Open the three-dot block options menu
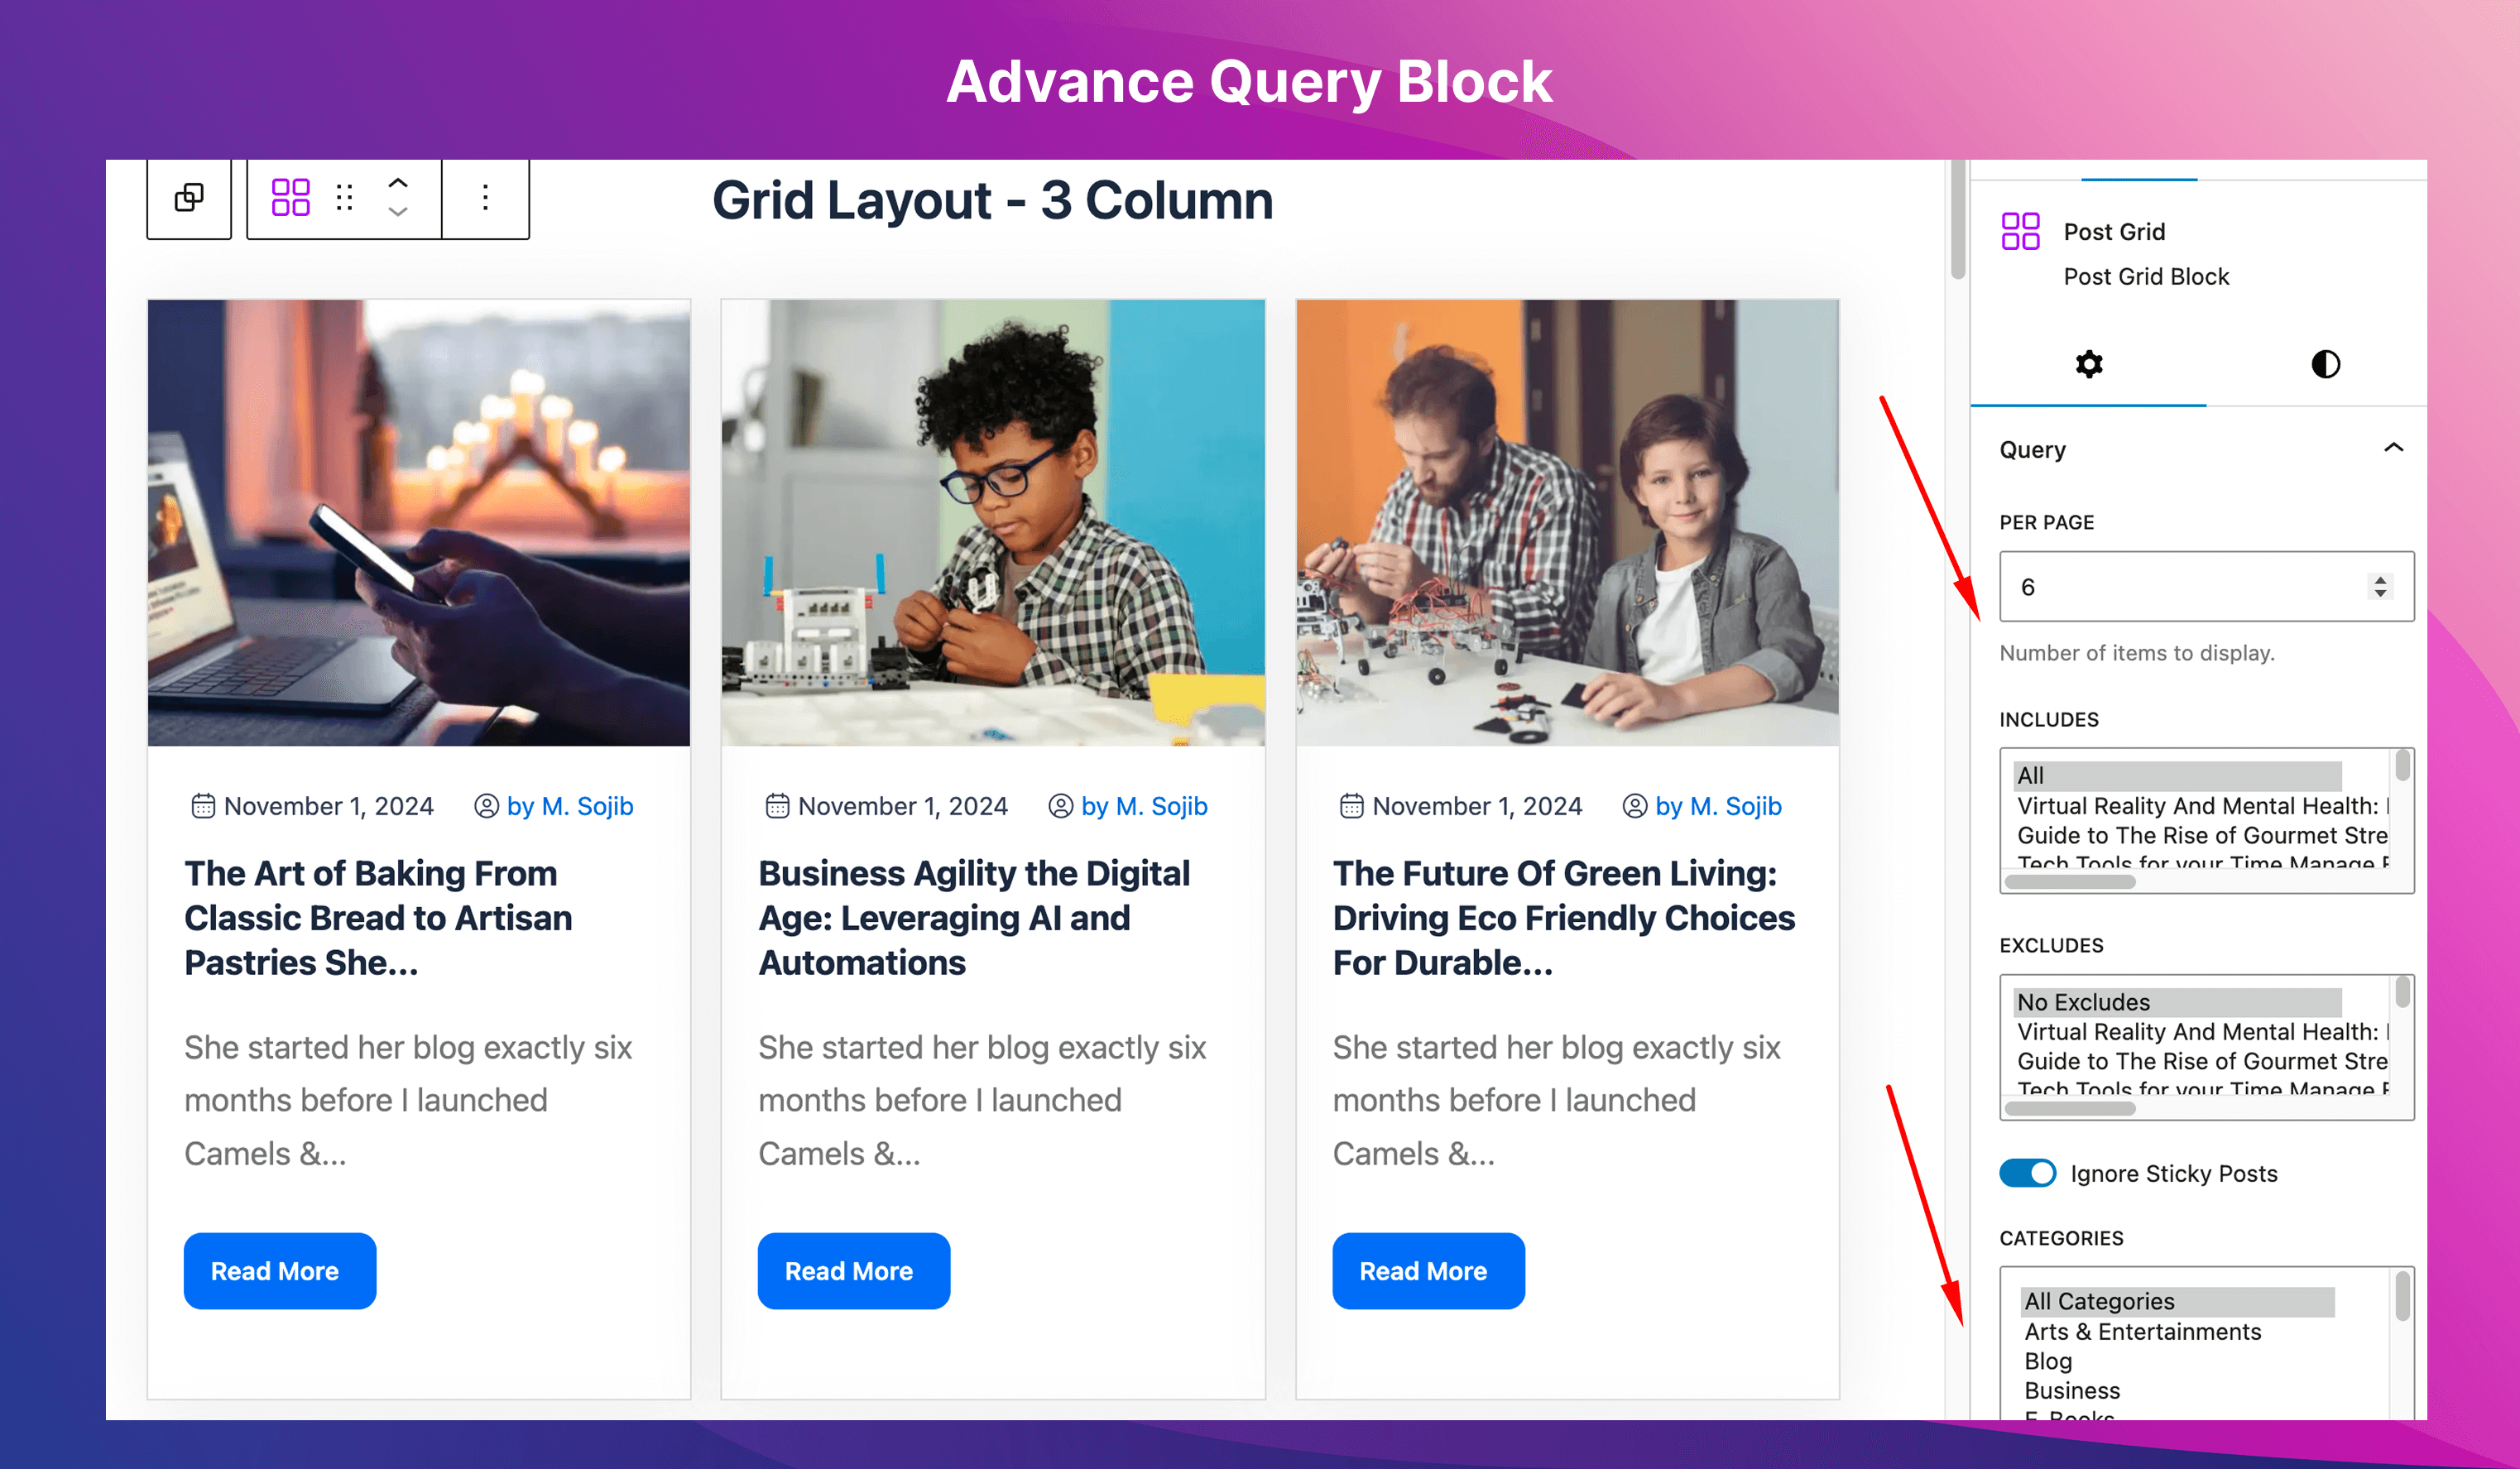 (485, 197)
